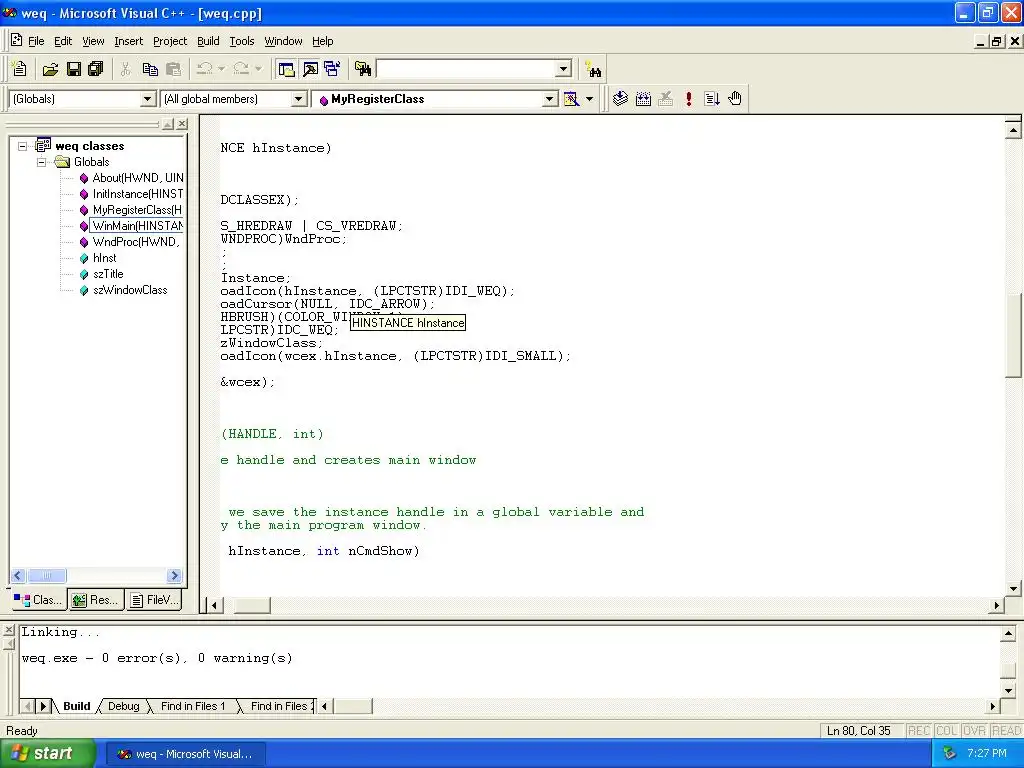This screenshot has width=1024, height=768.
Task: Launch Find in Files icon
Action: point(363,69)
